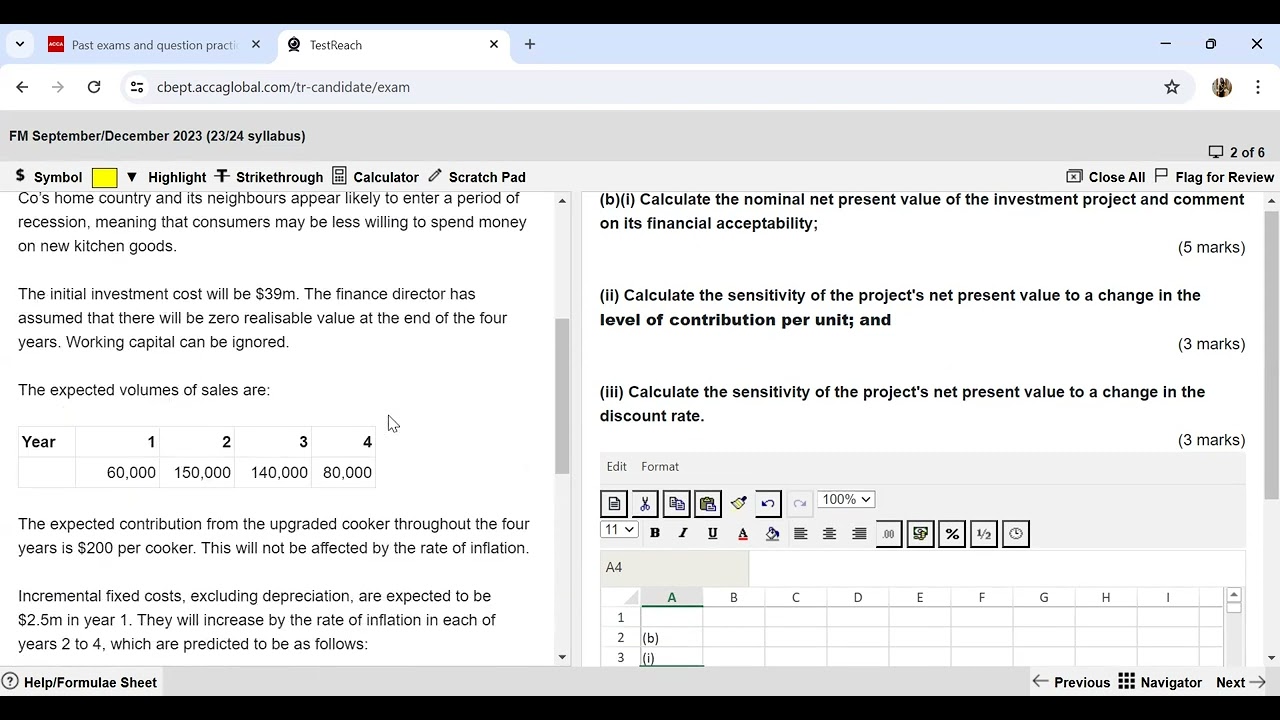The width and height of the screenshot is (1280, 720).
Task: Click the yellow highlight color swatch
Action: (104, 178)
